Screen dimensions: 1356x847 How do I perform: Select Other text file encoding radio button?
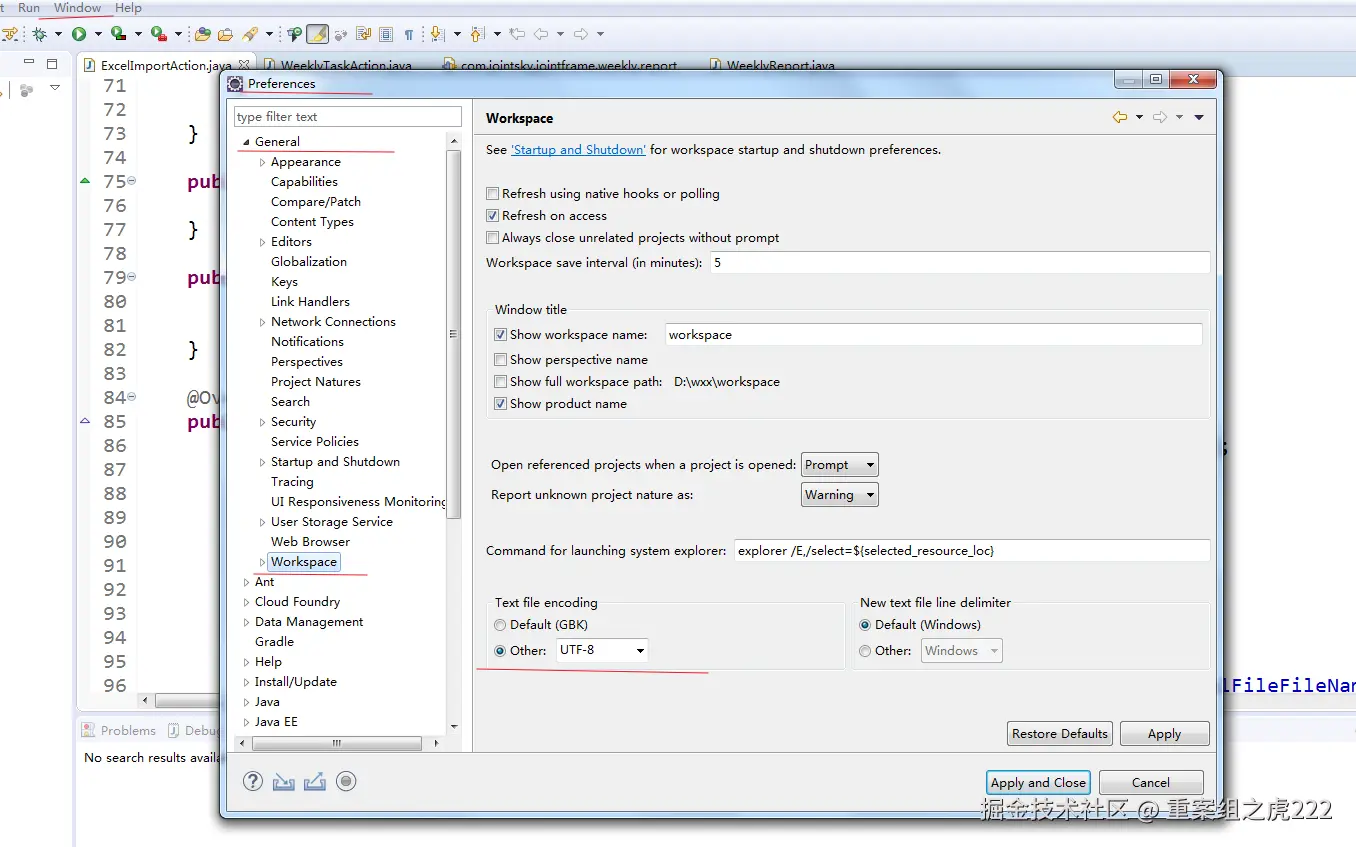coord(500,651)
